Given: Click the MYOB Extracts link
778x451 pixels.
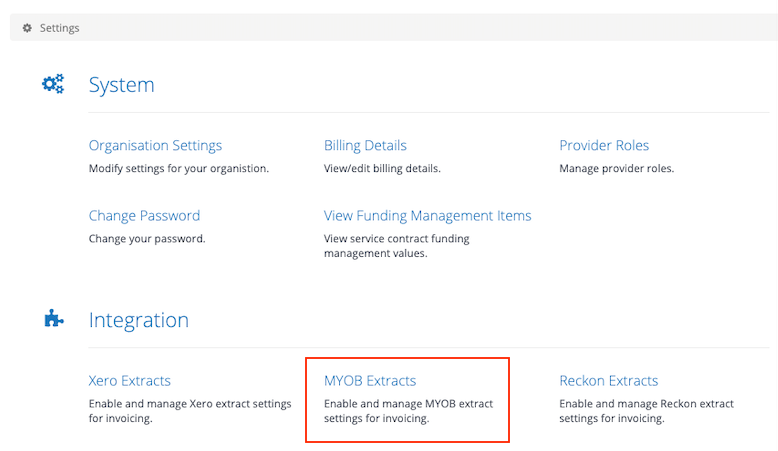Looking at the screenshot, I should pos(370,381).
